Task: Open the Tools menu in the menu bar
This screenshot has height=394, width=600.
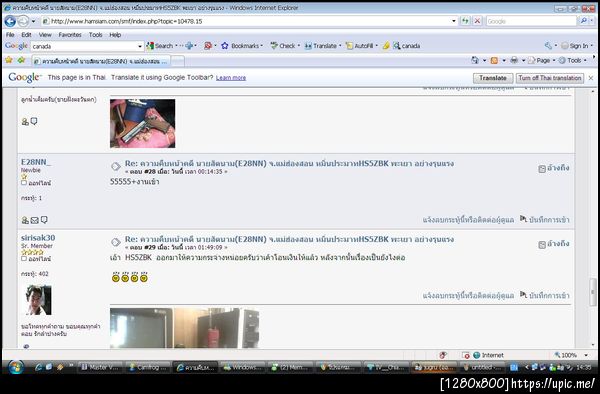Action: (x=96, y=35)
